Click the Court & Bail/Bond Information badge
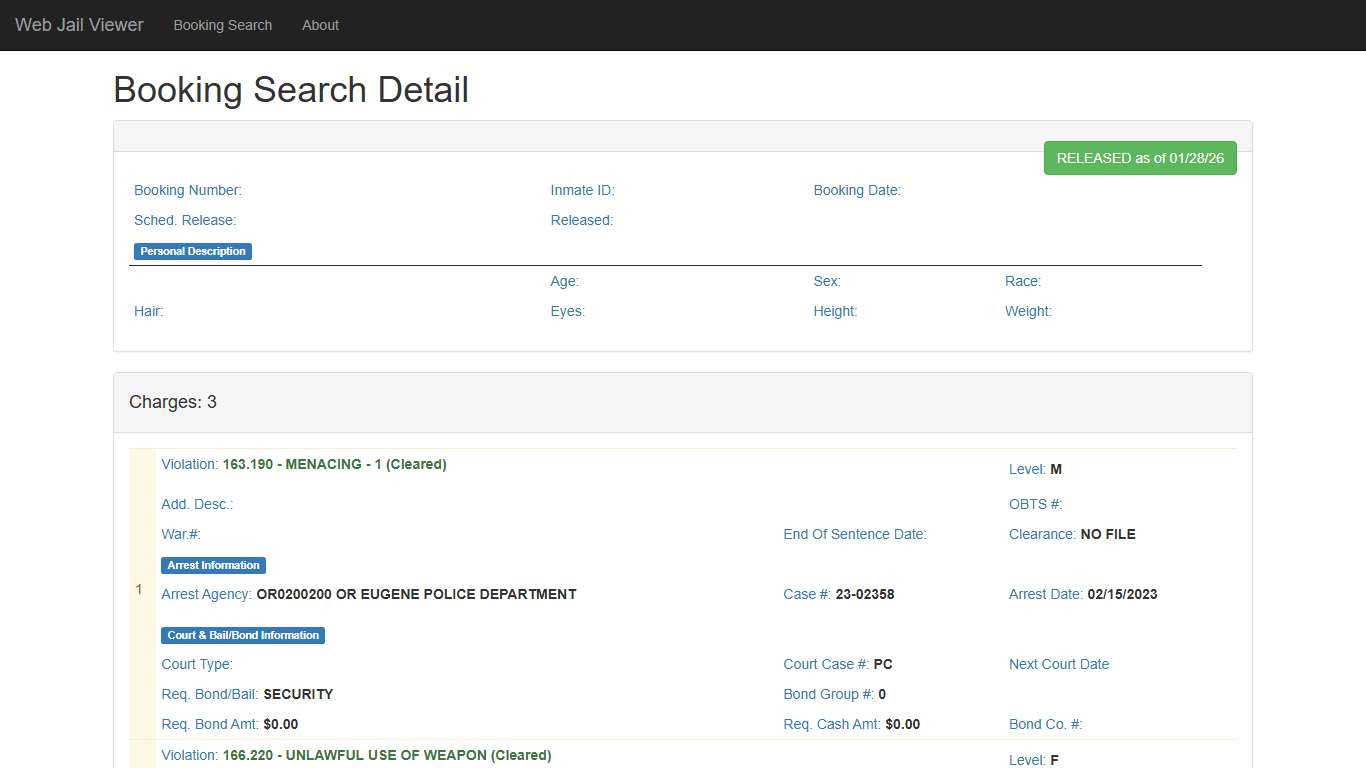1366x768 pixels. [243, 635]
